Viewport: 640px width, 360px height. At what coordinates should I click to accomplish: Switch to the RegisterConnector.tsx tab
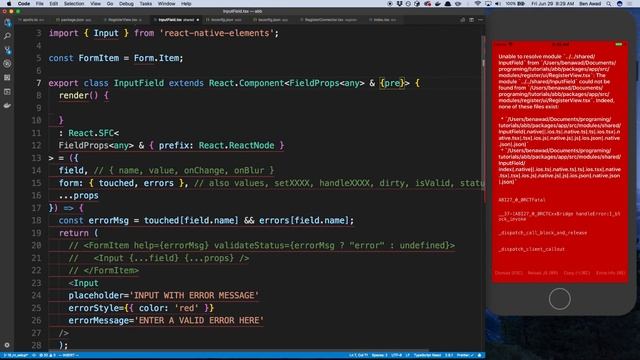click(x=330, y=20)
